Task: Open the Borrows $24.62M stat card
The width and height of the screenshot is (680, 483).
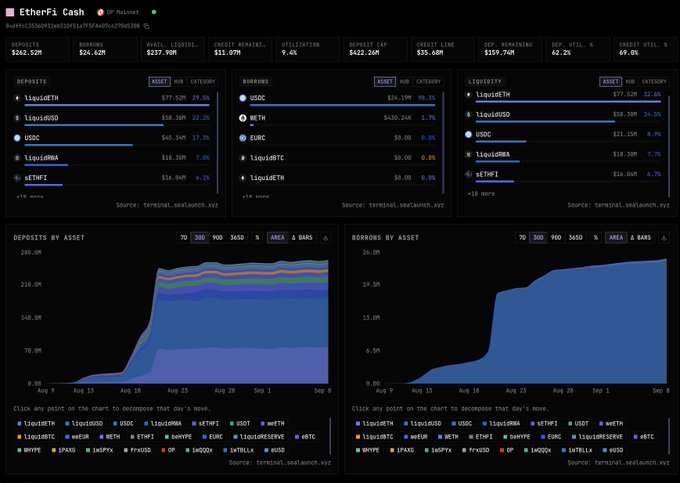Action: [105, 49]
